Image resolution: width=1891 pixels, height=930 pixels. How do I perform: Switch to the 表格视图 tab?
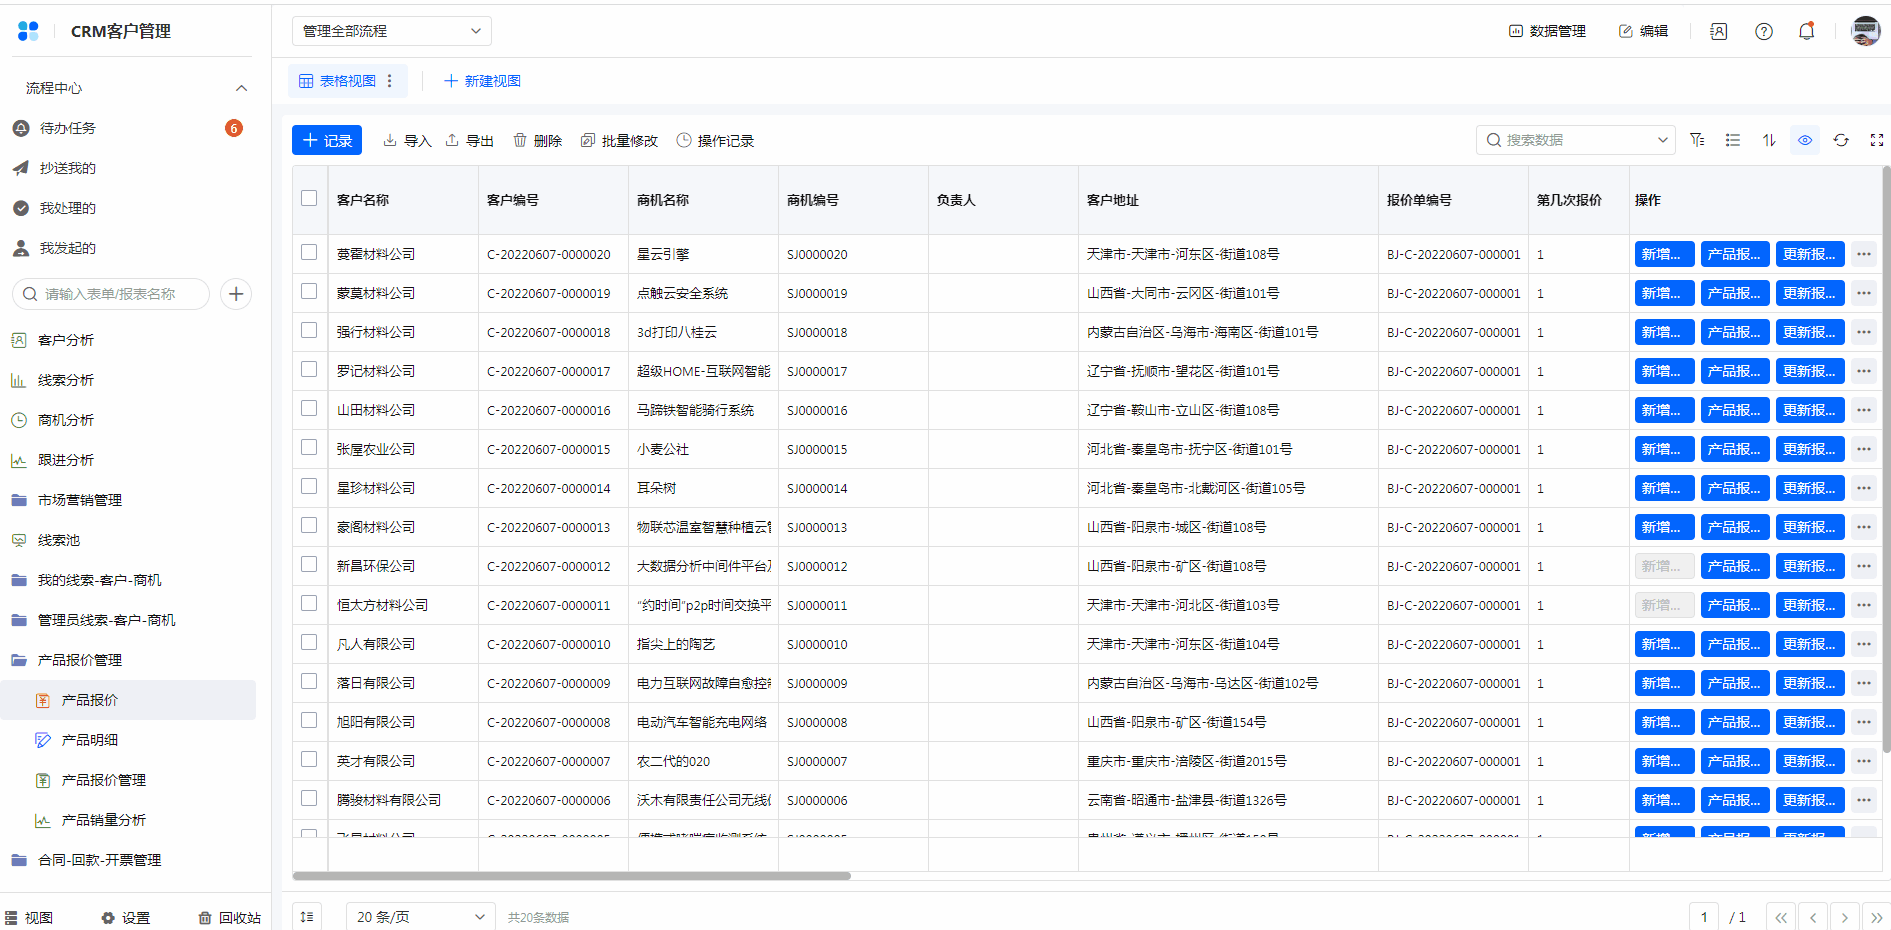(338, 81)
